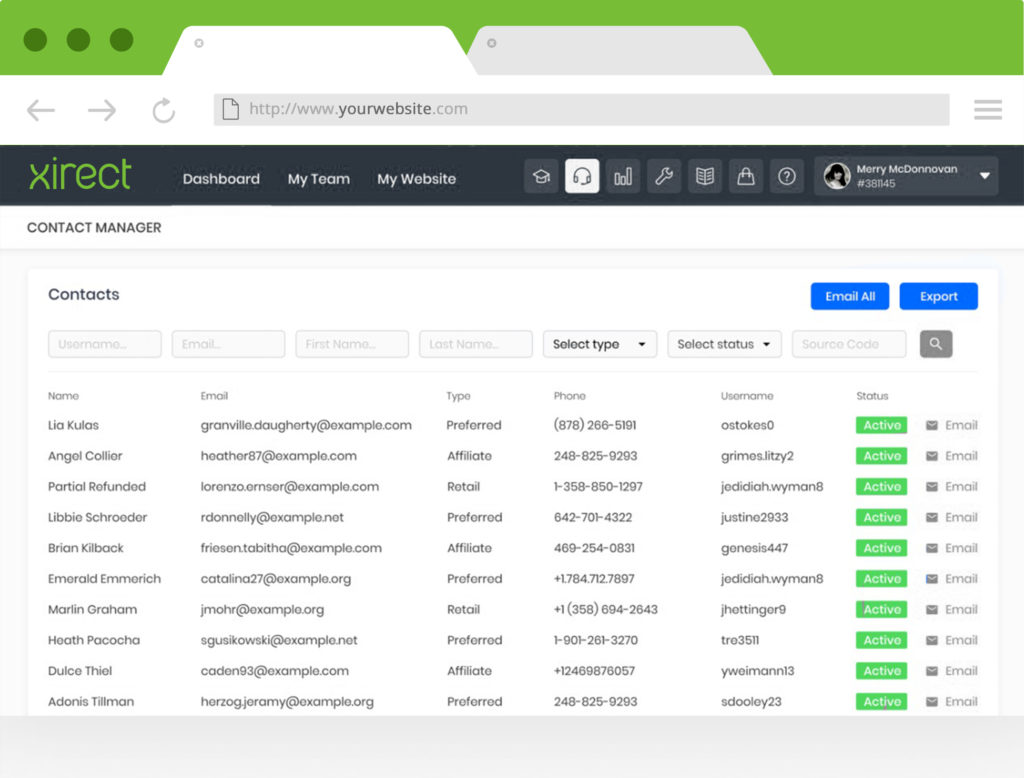Click envelope icon for Dulce Thiel
The height and width of the screenshot is (778, 1024).
pos(932,671)
